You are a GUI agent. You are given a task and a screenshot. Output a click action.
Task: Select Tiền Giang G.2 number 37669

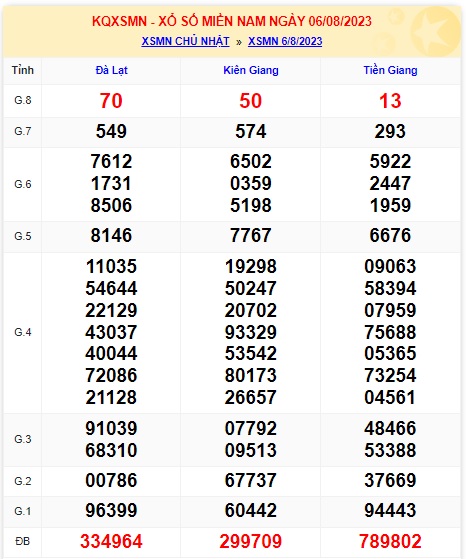click(390, 480)
